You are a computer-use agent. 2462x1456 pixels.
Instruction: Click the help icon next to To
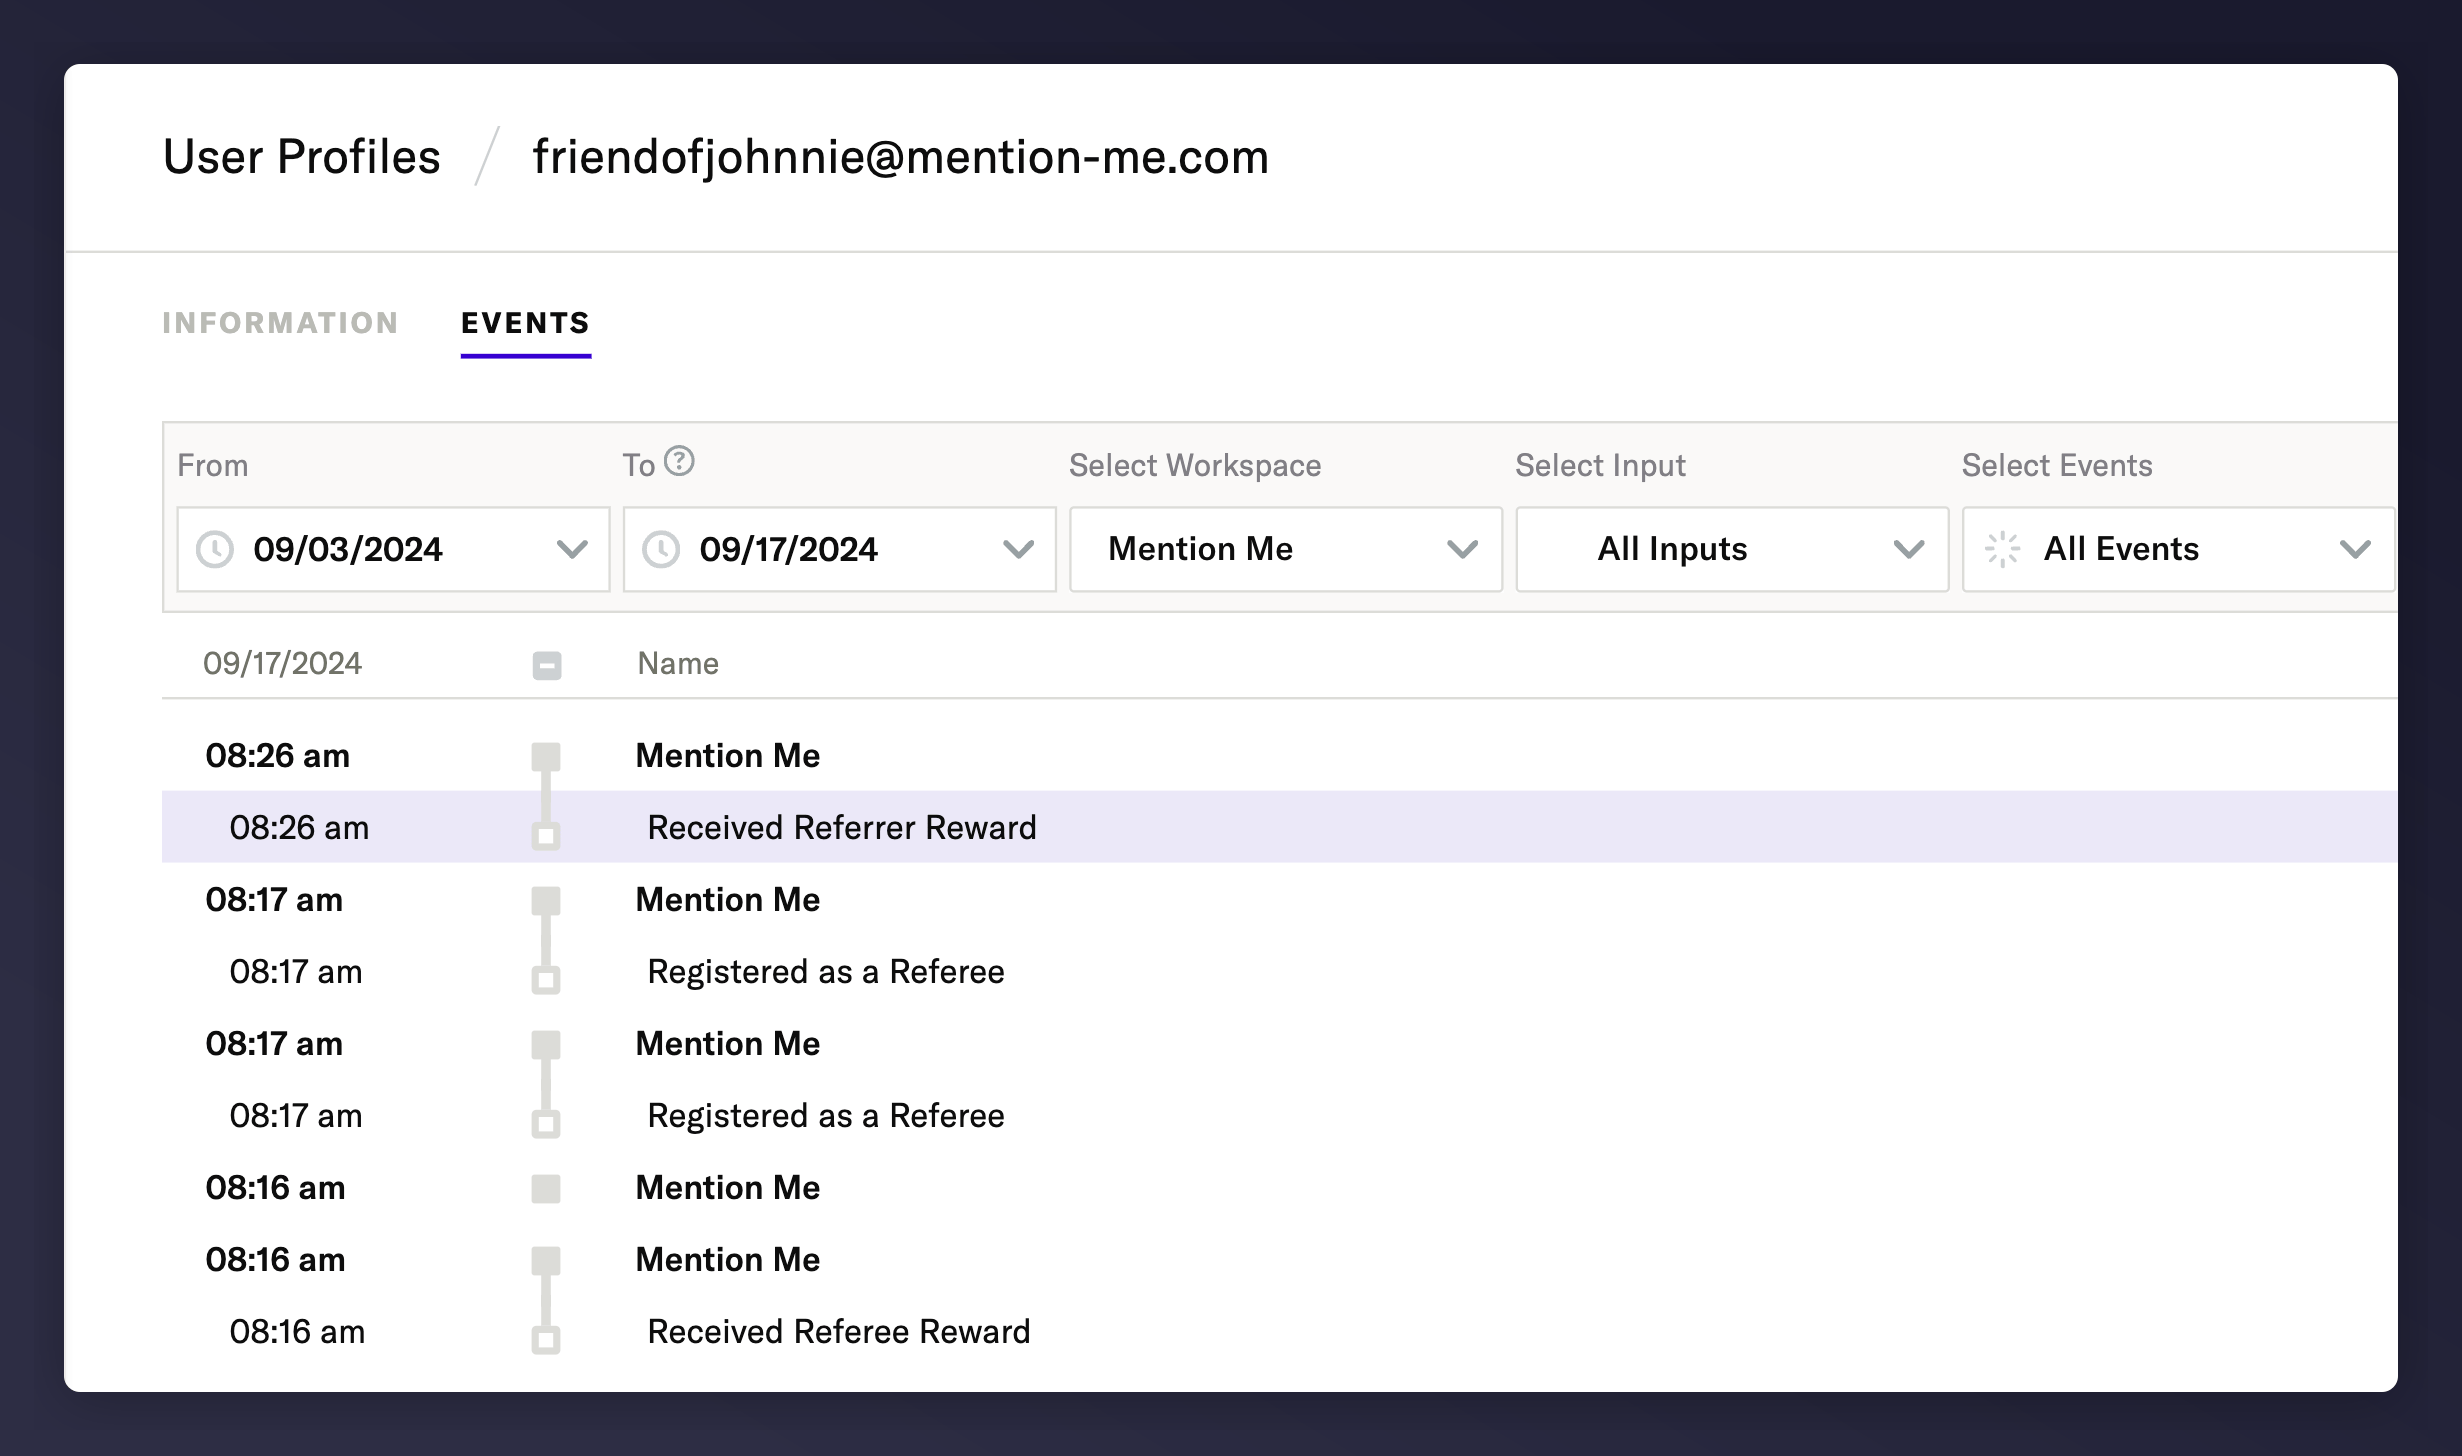679,461
